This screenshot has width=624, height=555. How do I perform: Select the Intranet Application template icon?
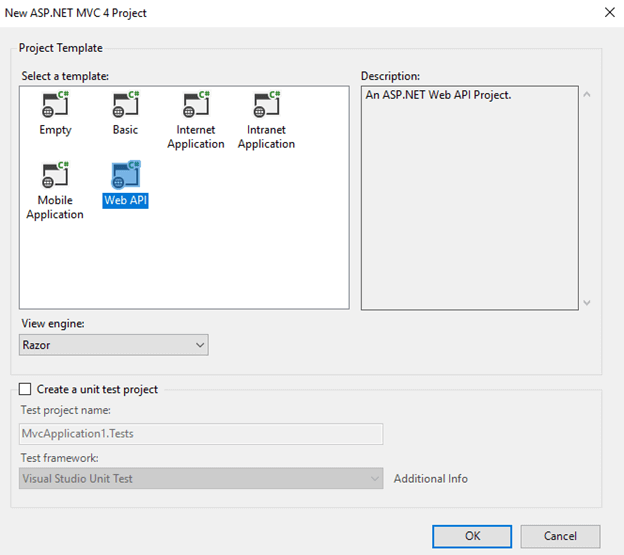[x=266, y=106]
